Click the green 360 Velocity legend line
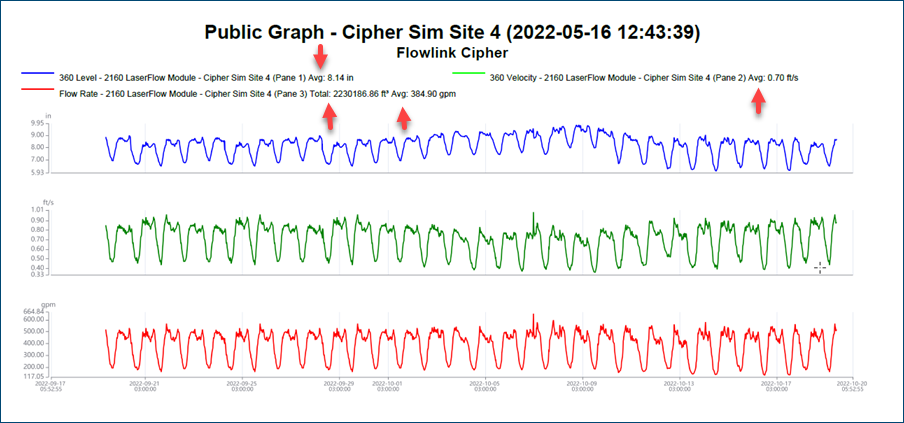Viewport: 904px width, 423px height. [468, 75]
